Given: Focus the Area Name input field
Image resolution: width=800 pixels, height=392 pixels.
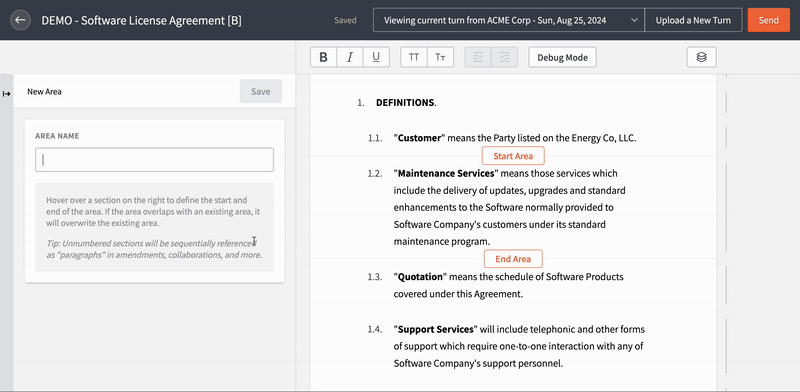Looking at the screenshot, I should [x=155, y=160].
